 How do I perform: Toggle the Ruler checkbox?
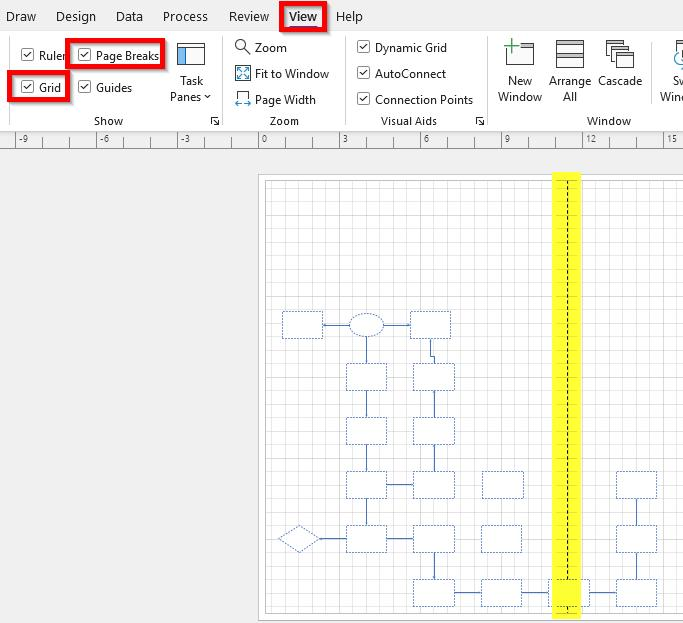tap(27, 55)
